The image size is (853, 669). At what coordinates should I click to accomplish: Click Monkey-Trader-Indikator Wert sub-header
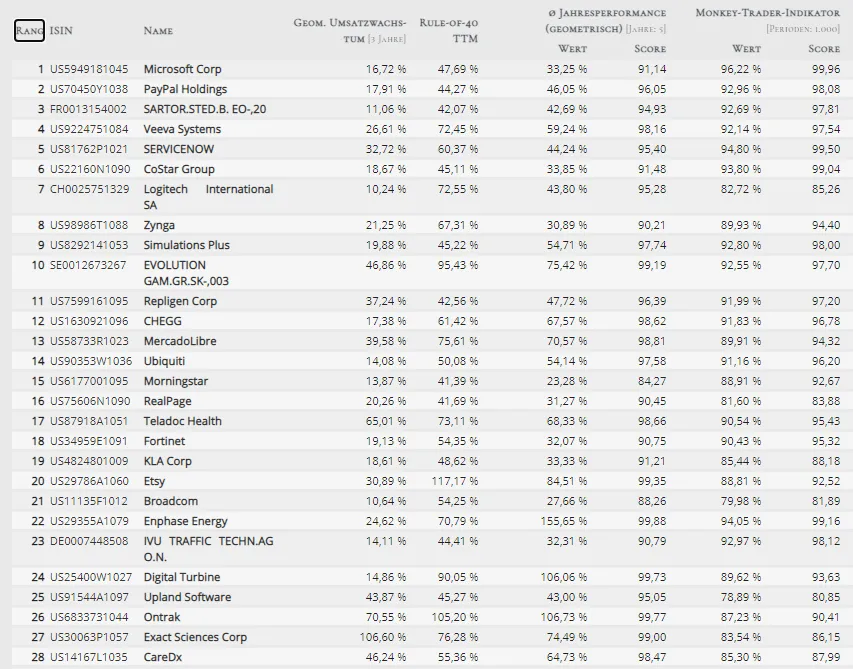(x=746, y=48)
